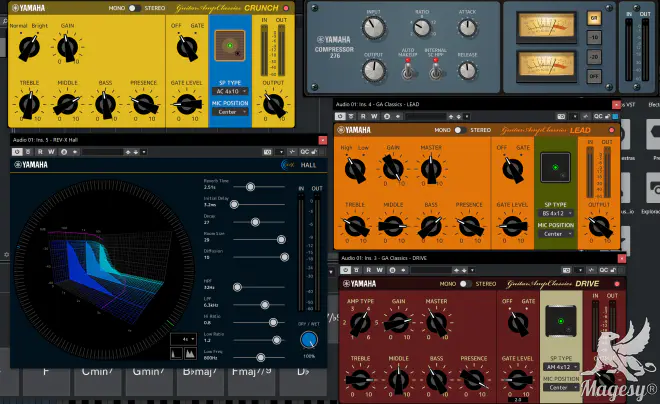Enable Read automation in REV-X Hall window
This screenshot has width=660, height=404.
point(40,152)
